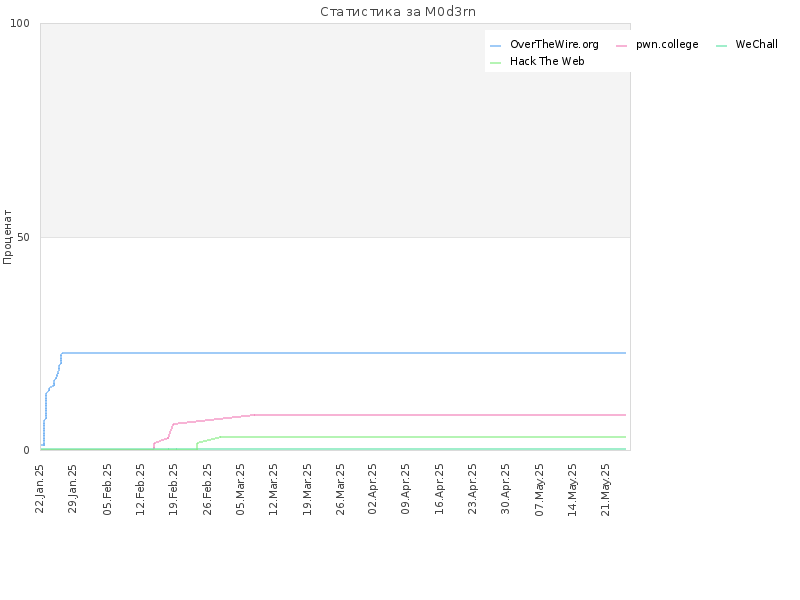Click the pwn.college legend label
Screen dimensions: 800x600
pos(667,44)
